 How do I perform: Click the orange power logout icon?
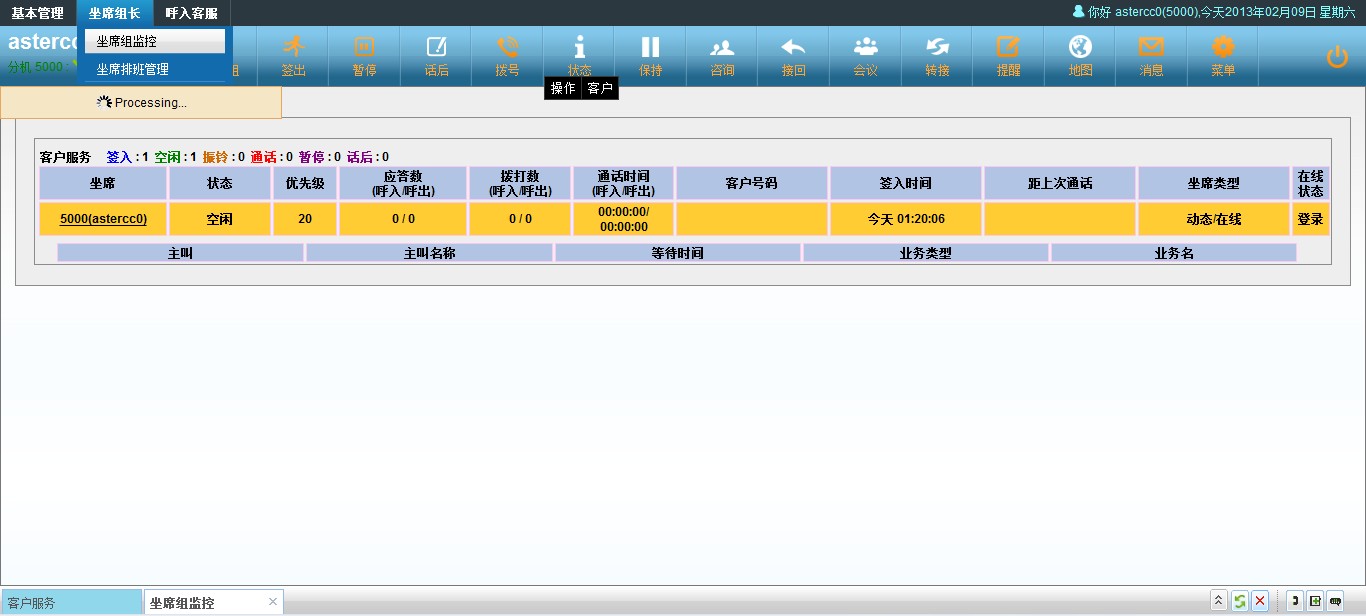[1337, 57]
